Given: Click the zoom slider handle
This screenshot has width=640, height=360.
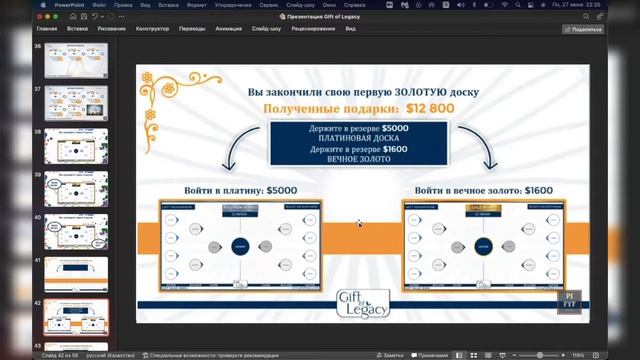Looking at the screenshot, I should 540,356.
